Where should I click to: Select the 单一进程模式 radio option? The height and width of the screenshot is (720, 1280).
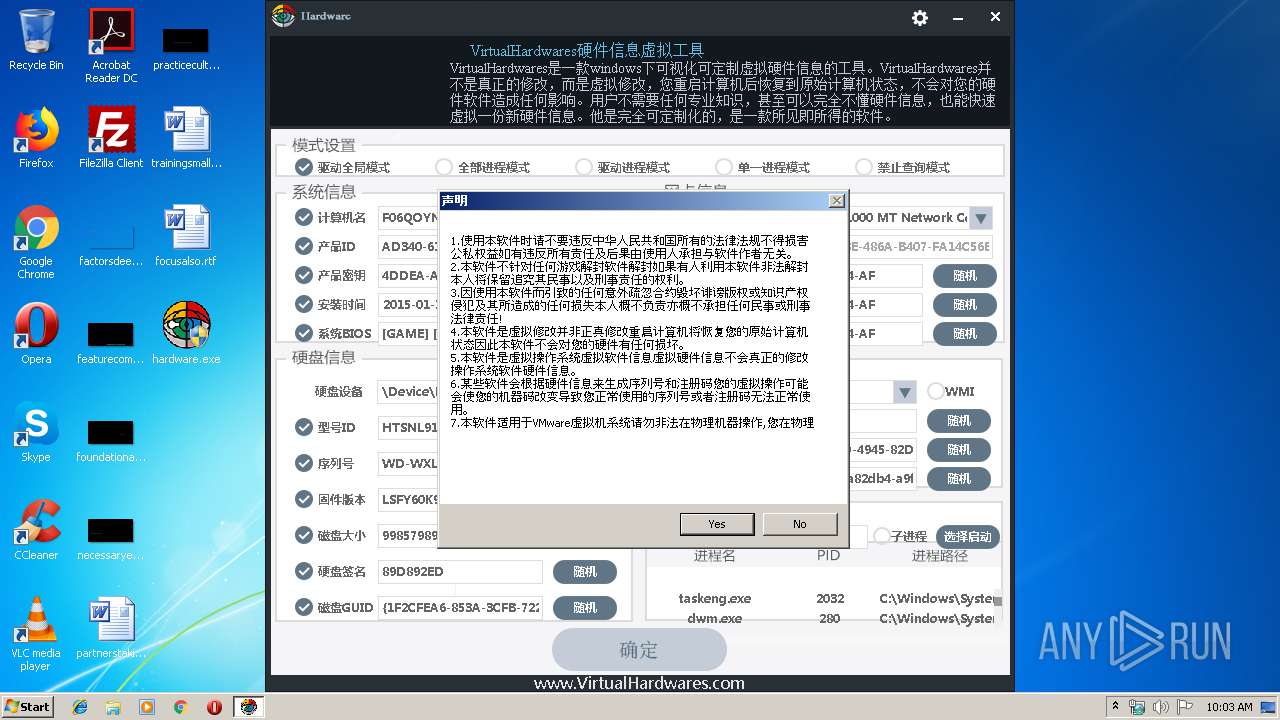[x=724, y=167]
